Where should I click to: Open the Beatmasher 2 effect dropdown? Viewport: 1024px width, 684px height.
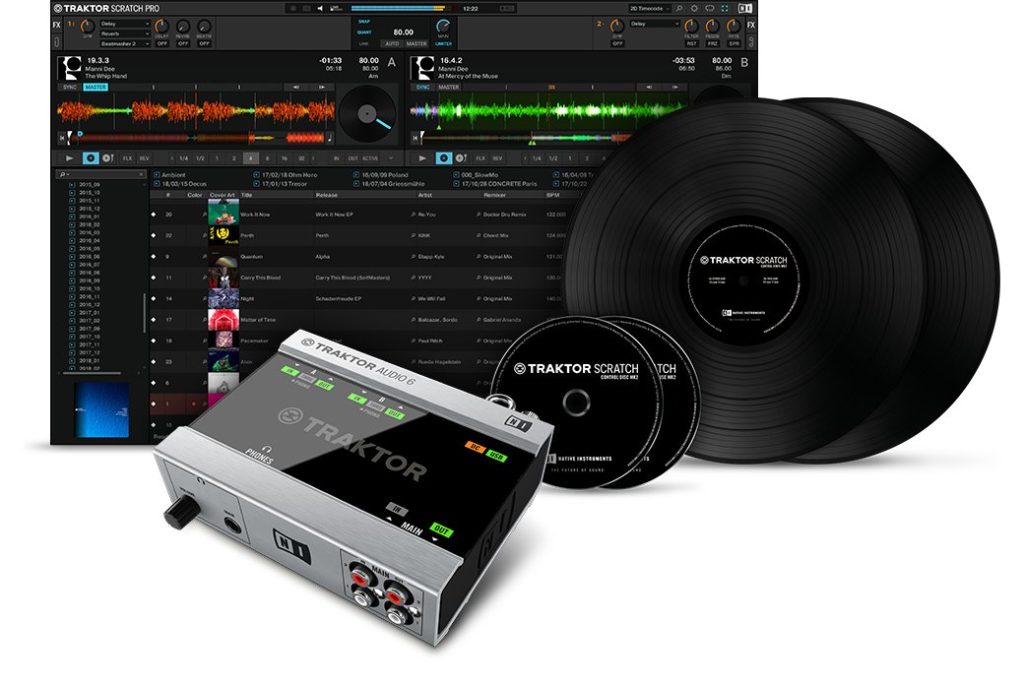coord(124,45)
